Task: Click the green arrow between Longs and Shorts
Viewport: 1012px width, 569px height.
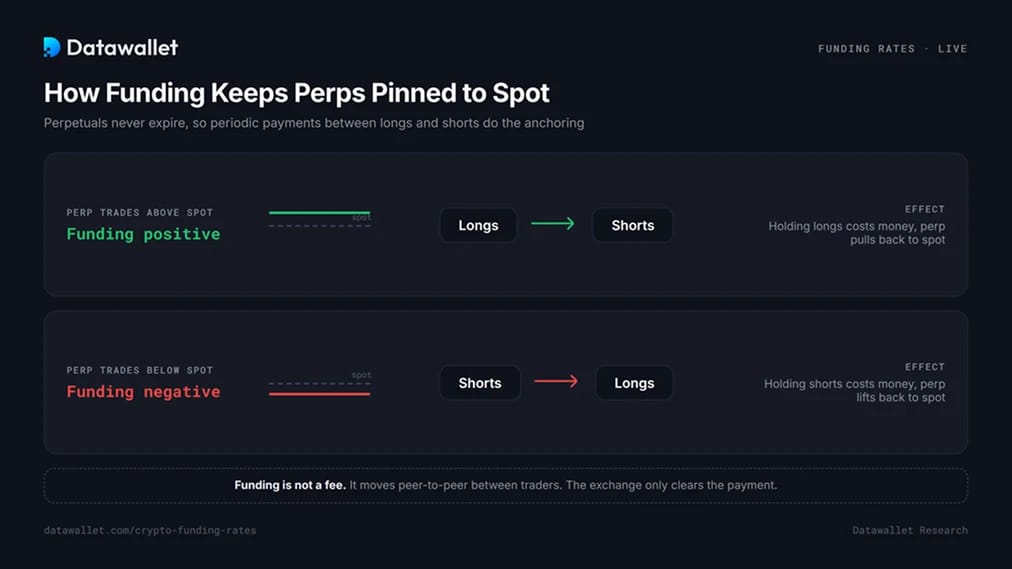Action: [552, 224]
